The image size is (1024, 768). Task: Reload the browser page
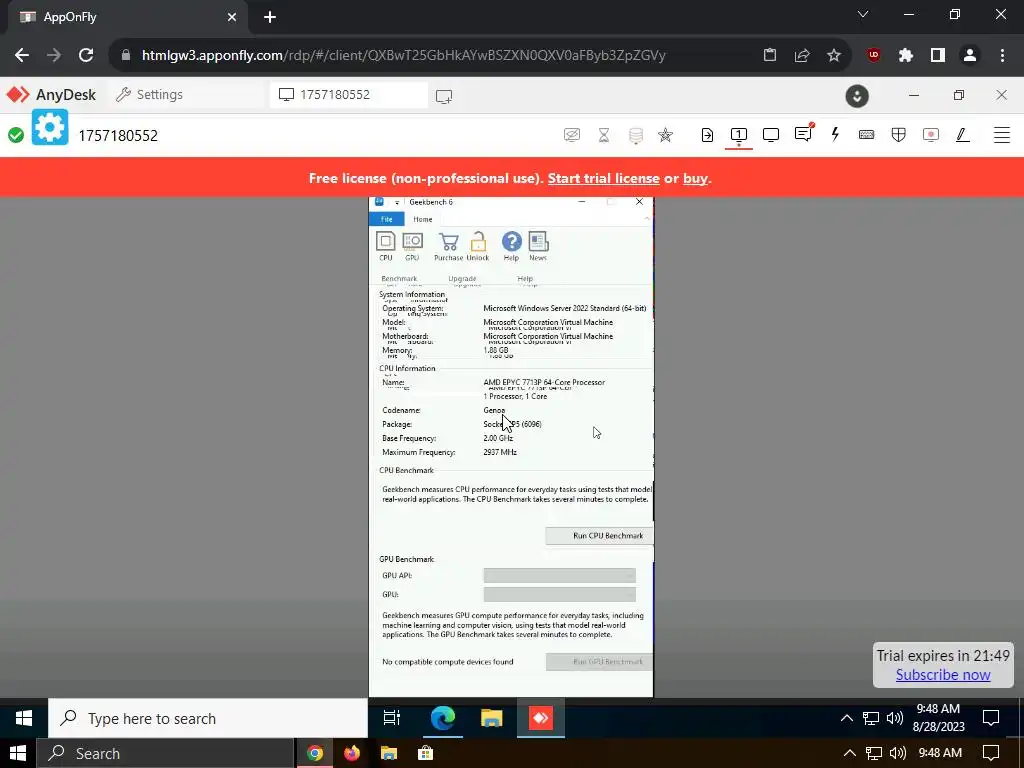click(86, 56)
